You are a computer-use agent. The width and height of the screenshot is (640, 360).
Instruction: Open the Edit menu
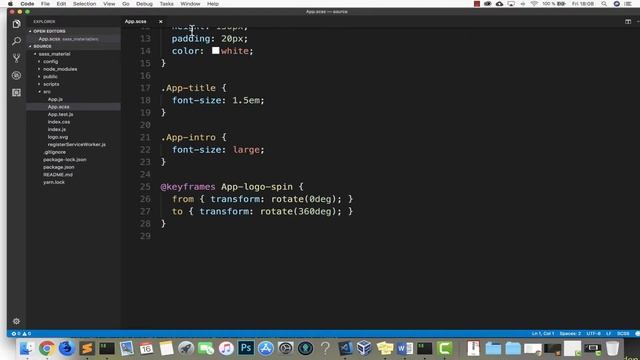coord(61,4)
